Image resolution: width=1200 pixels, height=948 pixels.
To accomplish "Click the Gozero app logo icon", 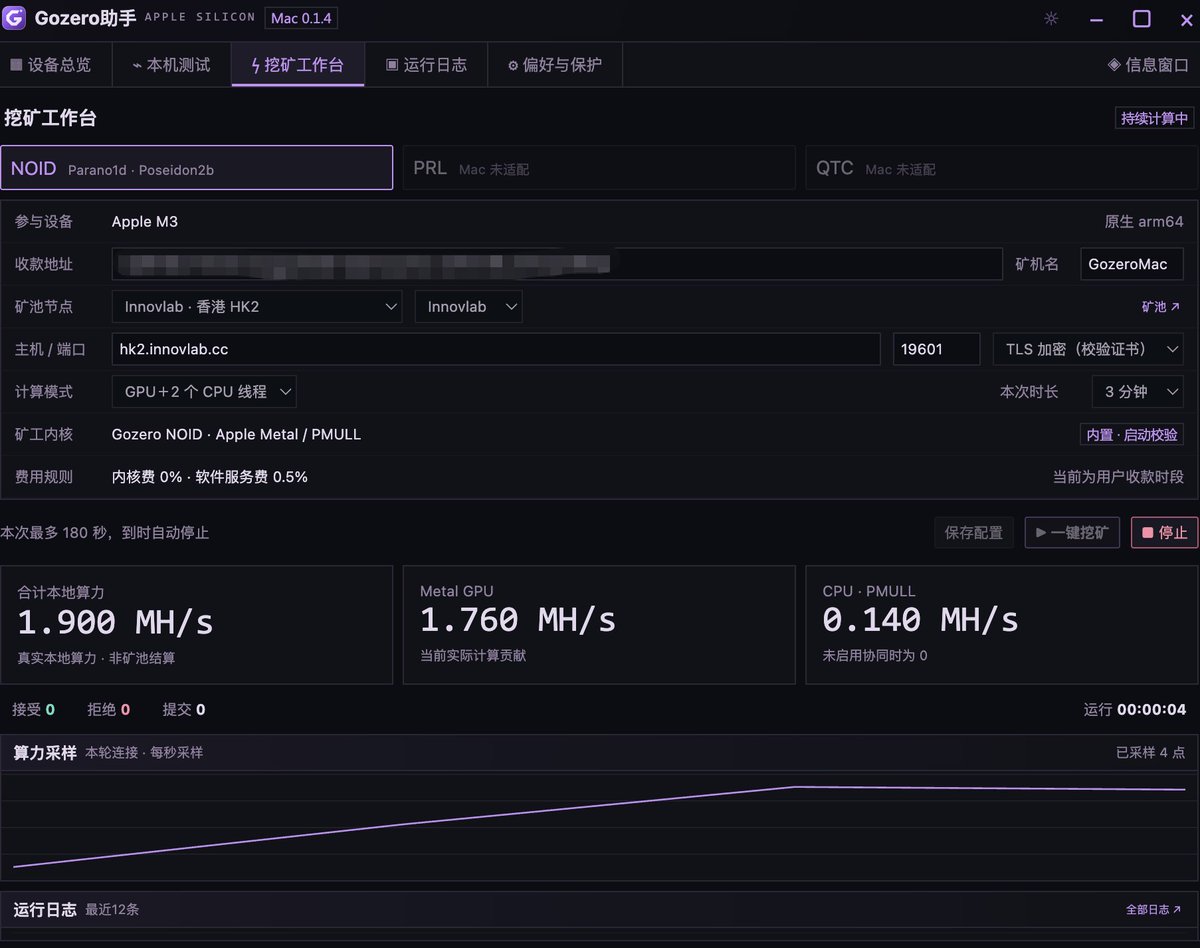I will pyautogui.click(x=14, y=18).
